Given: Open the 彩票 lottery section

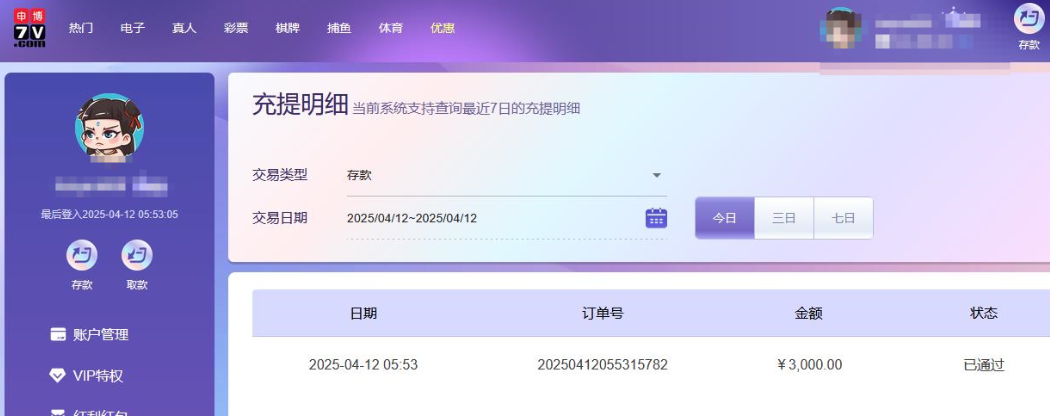Looking at the screenshot, I should (x=236, y=28).
